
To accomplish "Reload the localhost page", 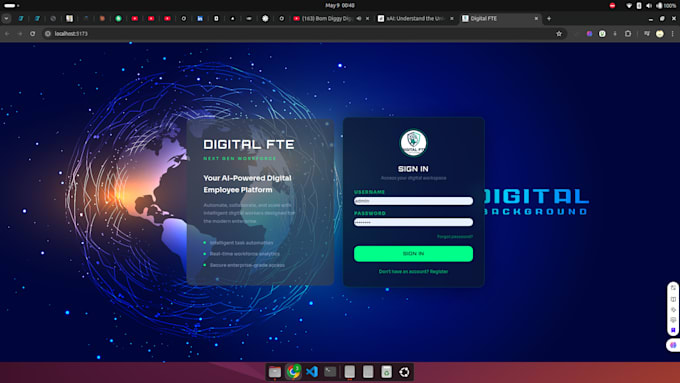I will (x=33, y=33).
